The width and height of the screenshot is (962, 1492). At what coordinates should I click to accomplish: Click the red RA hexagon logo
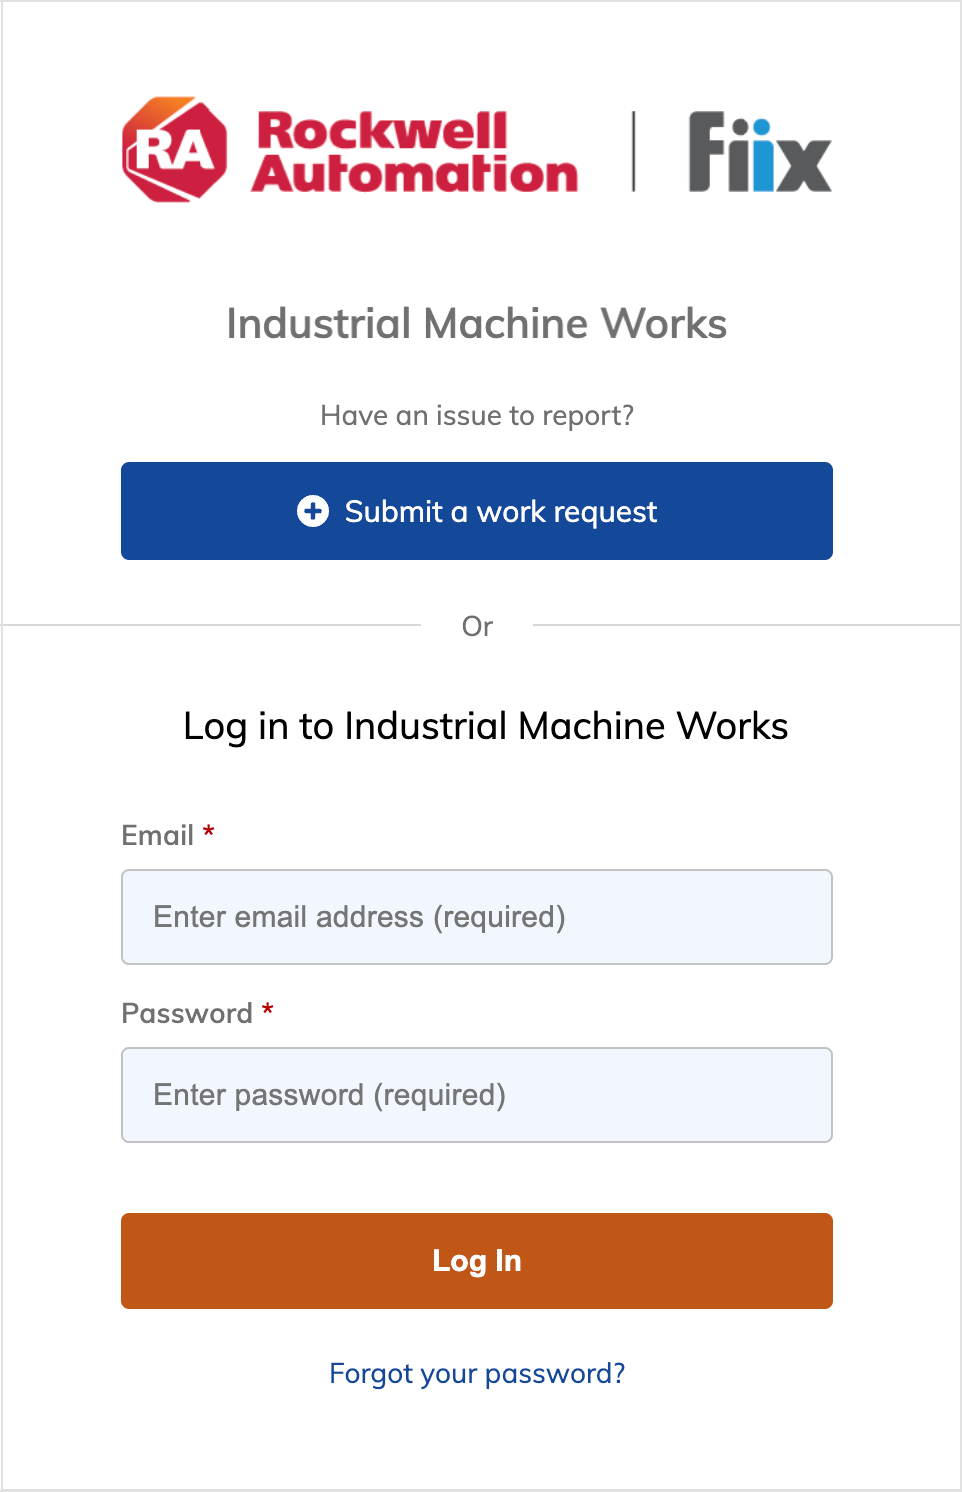175,150
